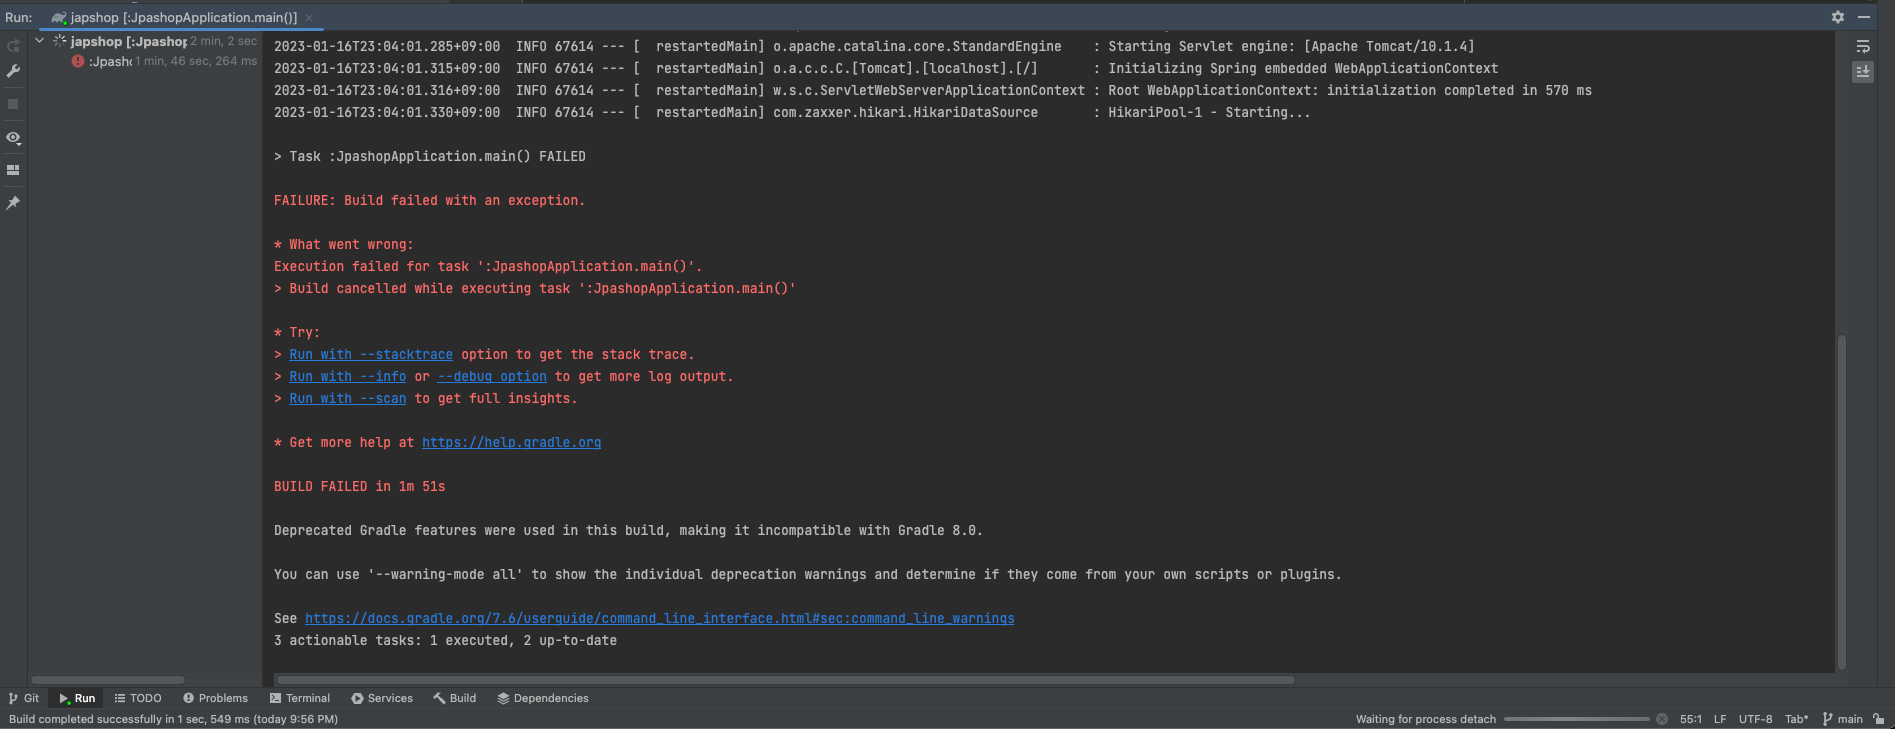Collapse the japshop run tree node
Viewport: 1895px width, 729px height.
pyautogui.click(x=40, y=41)
